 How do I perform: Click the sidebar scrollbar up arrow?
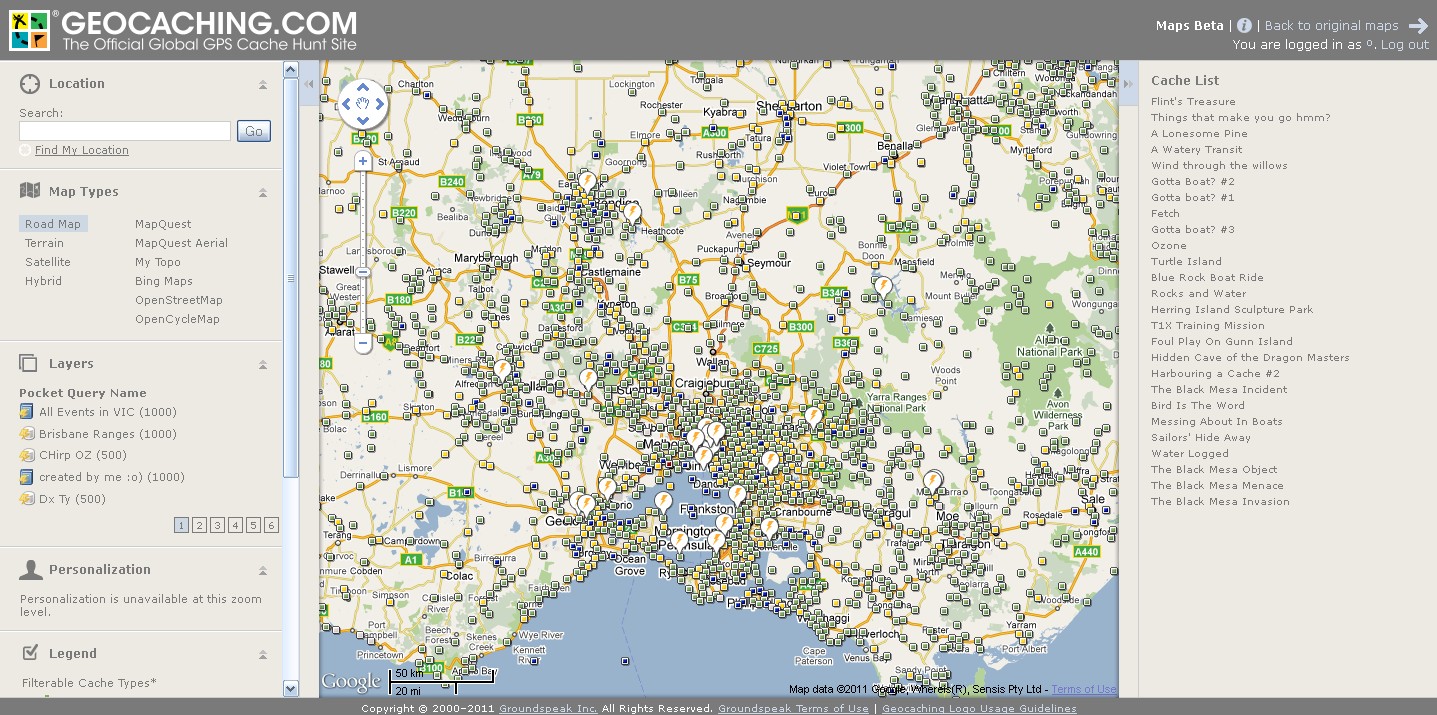click(x=291, y=70)
